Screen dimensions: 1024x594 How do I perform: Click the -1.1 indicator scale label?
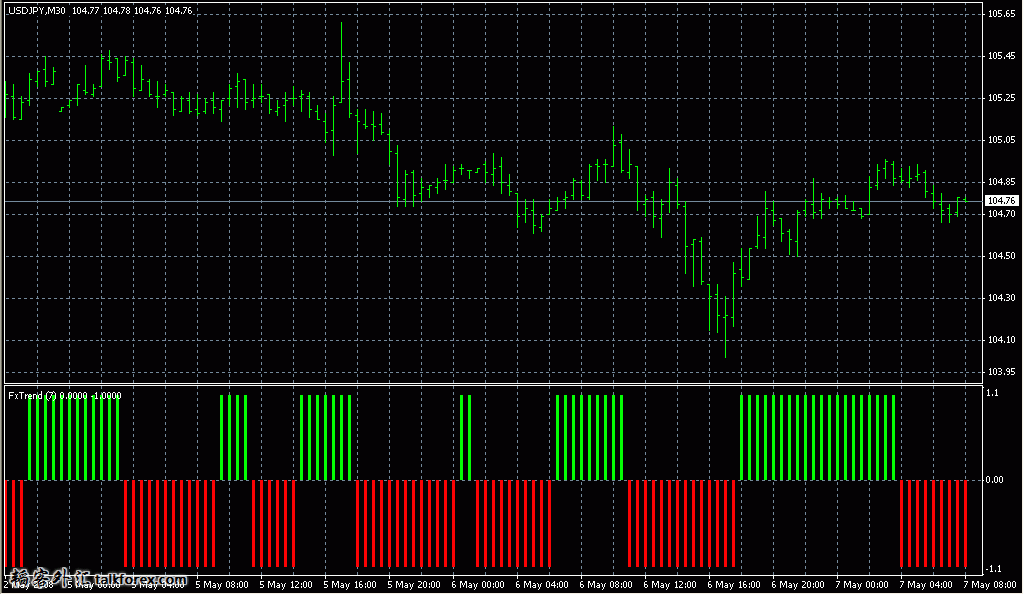coord(993,569)
